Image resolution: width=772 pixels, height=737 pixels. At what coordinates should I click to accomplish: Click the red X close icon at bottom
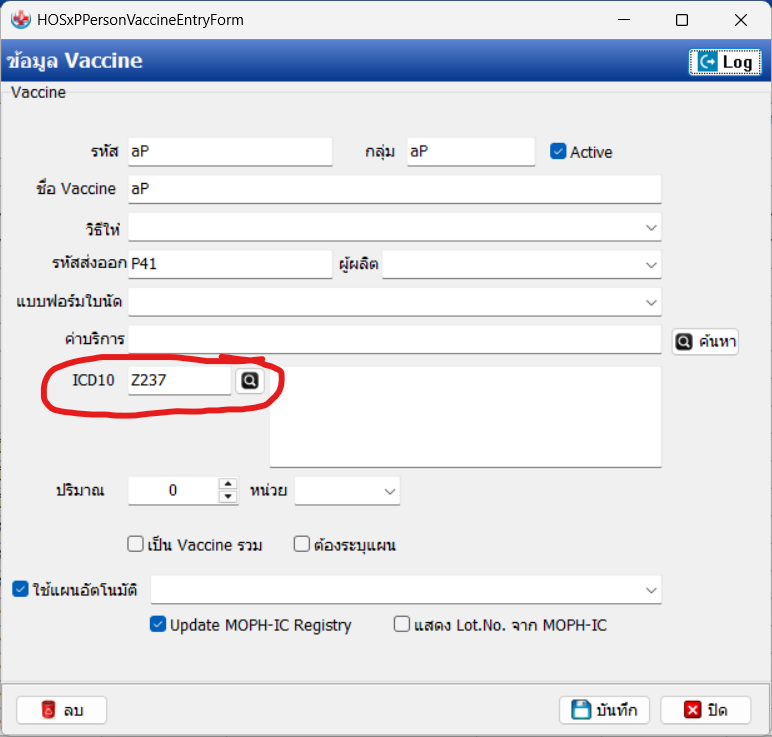pyautogui.click(x=692, y=710)
